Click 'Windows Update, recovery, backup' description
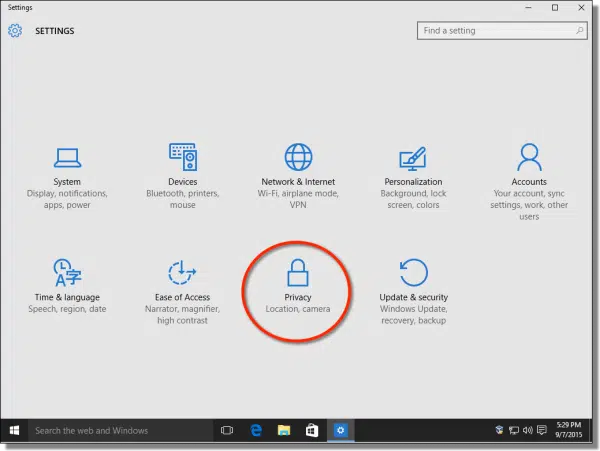 click(414, 315)
